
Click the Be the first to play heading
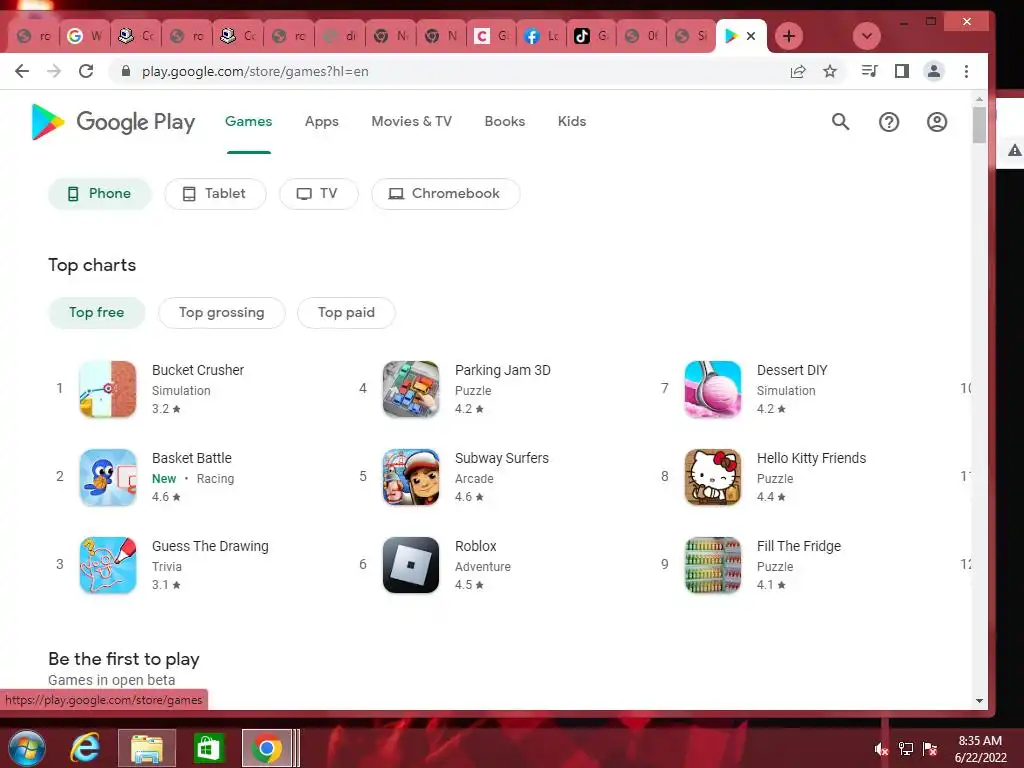pyautogui.click(x=124, y=659)
